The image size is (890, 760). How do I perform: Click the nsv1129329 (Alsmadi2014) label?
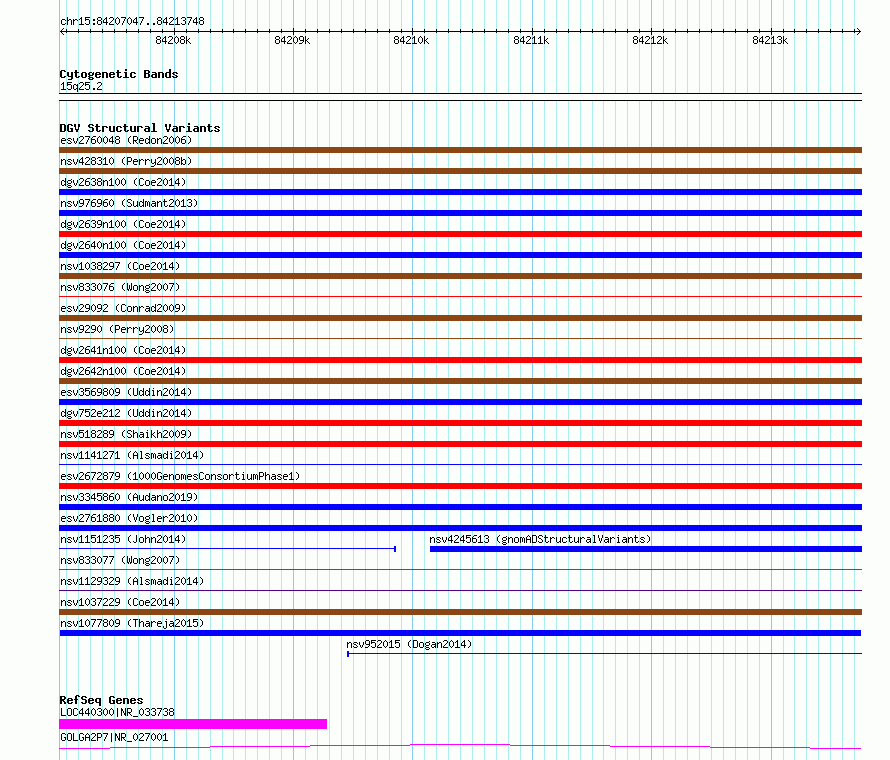(x=132, y=581)
